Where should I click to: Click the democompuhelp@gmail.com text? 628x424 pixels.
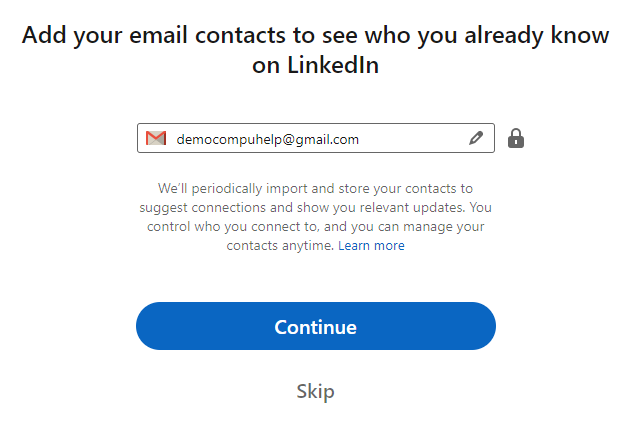(267, 140)
